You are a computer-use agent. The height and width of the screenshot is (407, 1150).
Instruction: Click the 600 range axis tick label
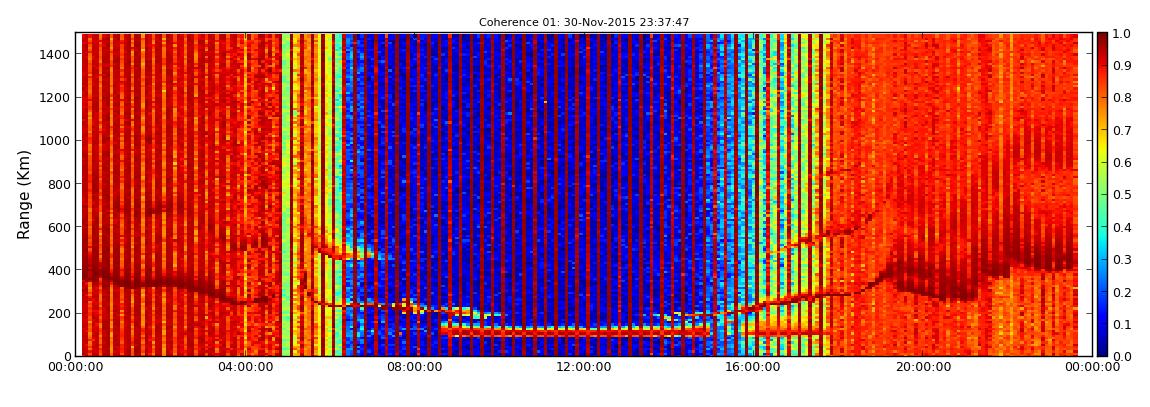(x=59, y=227)
